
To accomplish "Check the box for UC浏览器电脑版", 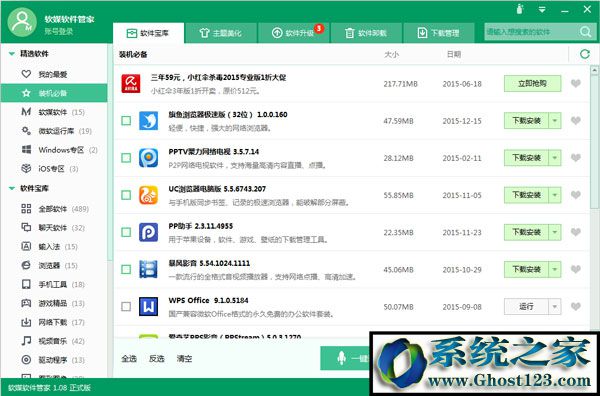I will [x=126, y=195].
